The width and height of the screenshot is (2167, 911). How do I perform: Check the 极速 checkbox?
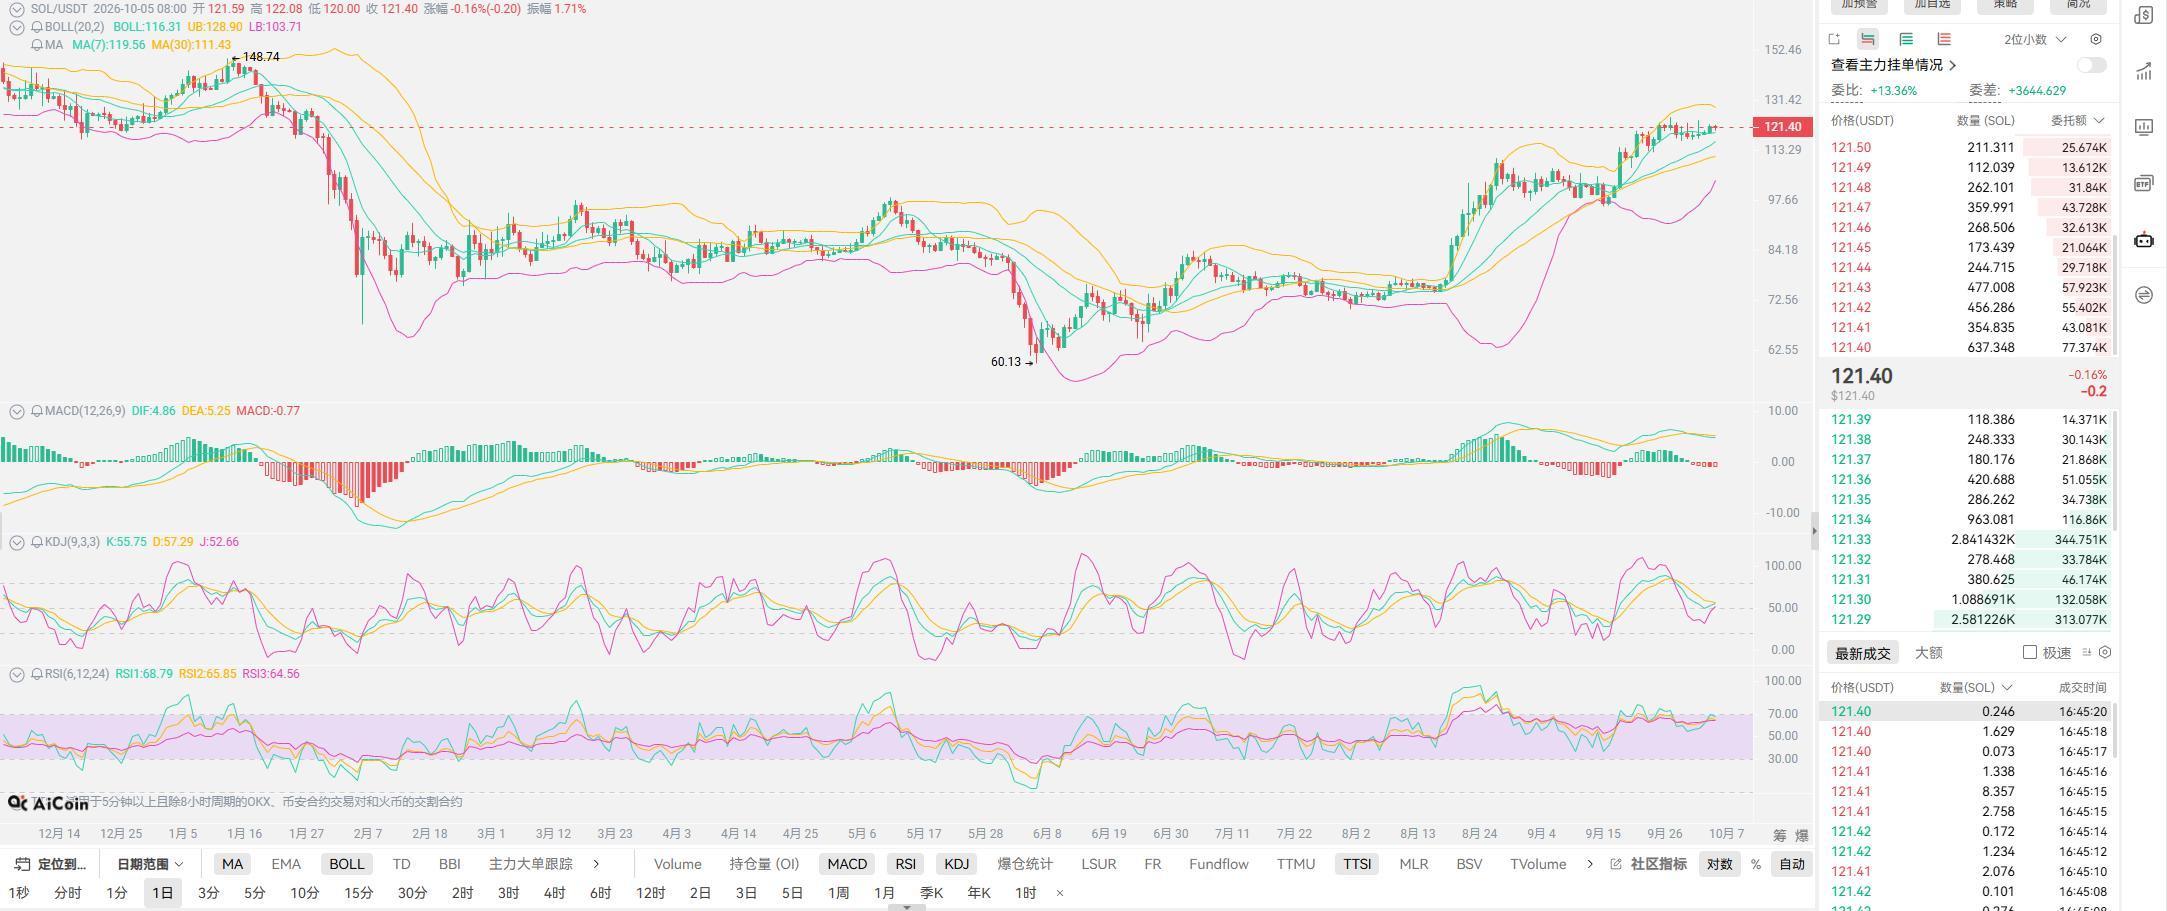tap(2030, 652)
